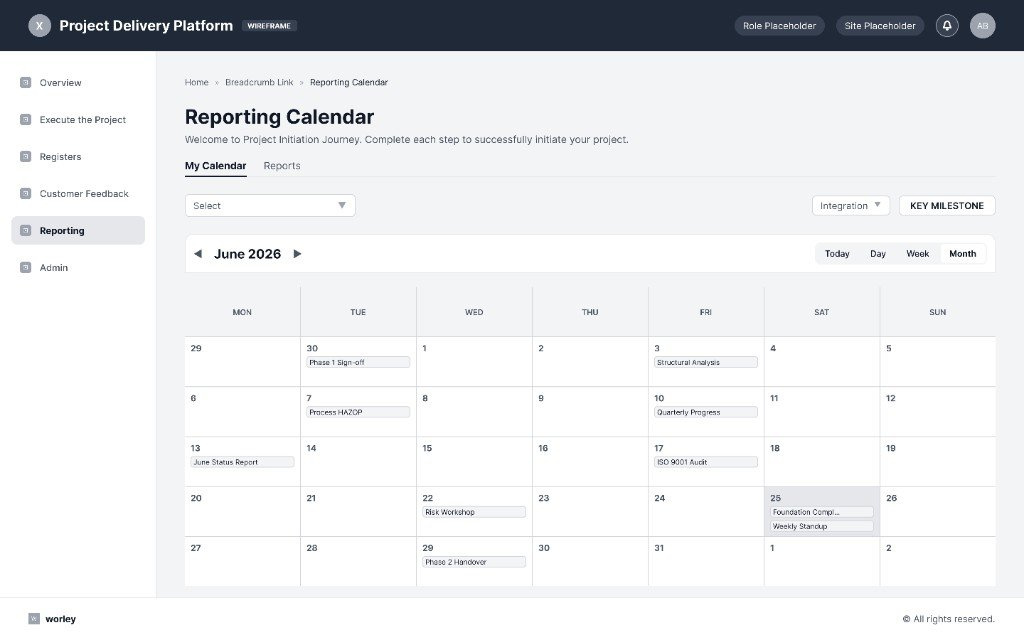Select the Month view
The width and height of the screenshot is (1024, 640).
(x=963, y=253)
